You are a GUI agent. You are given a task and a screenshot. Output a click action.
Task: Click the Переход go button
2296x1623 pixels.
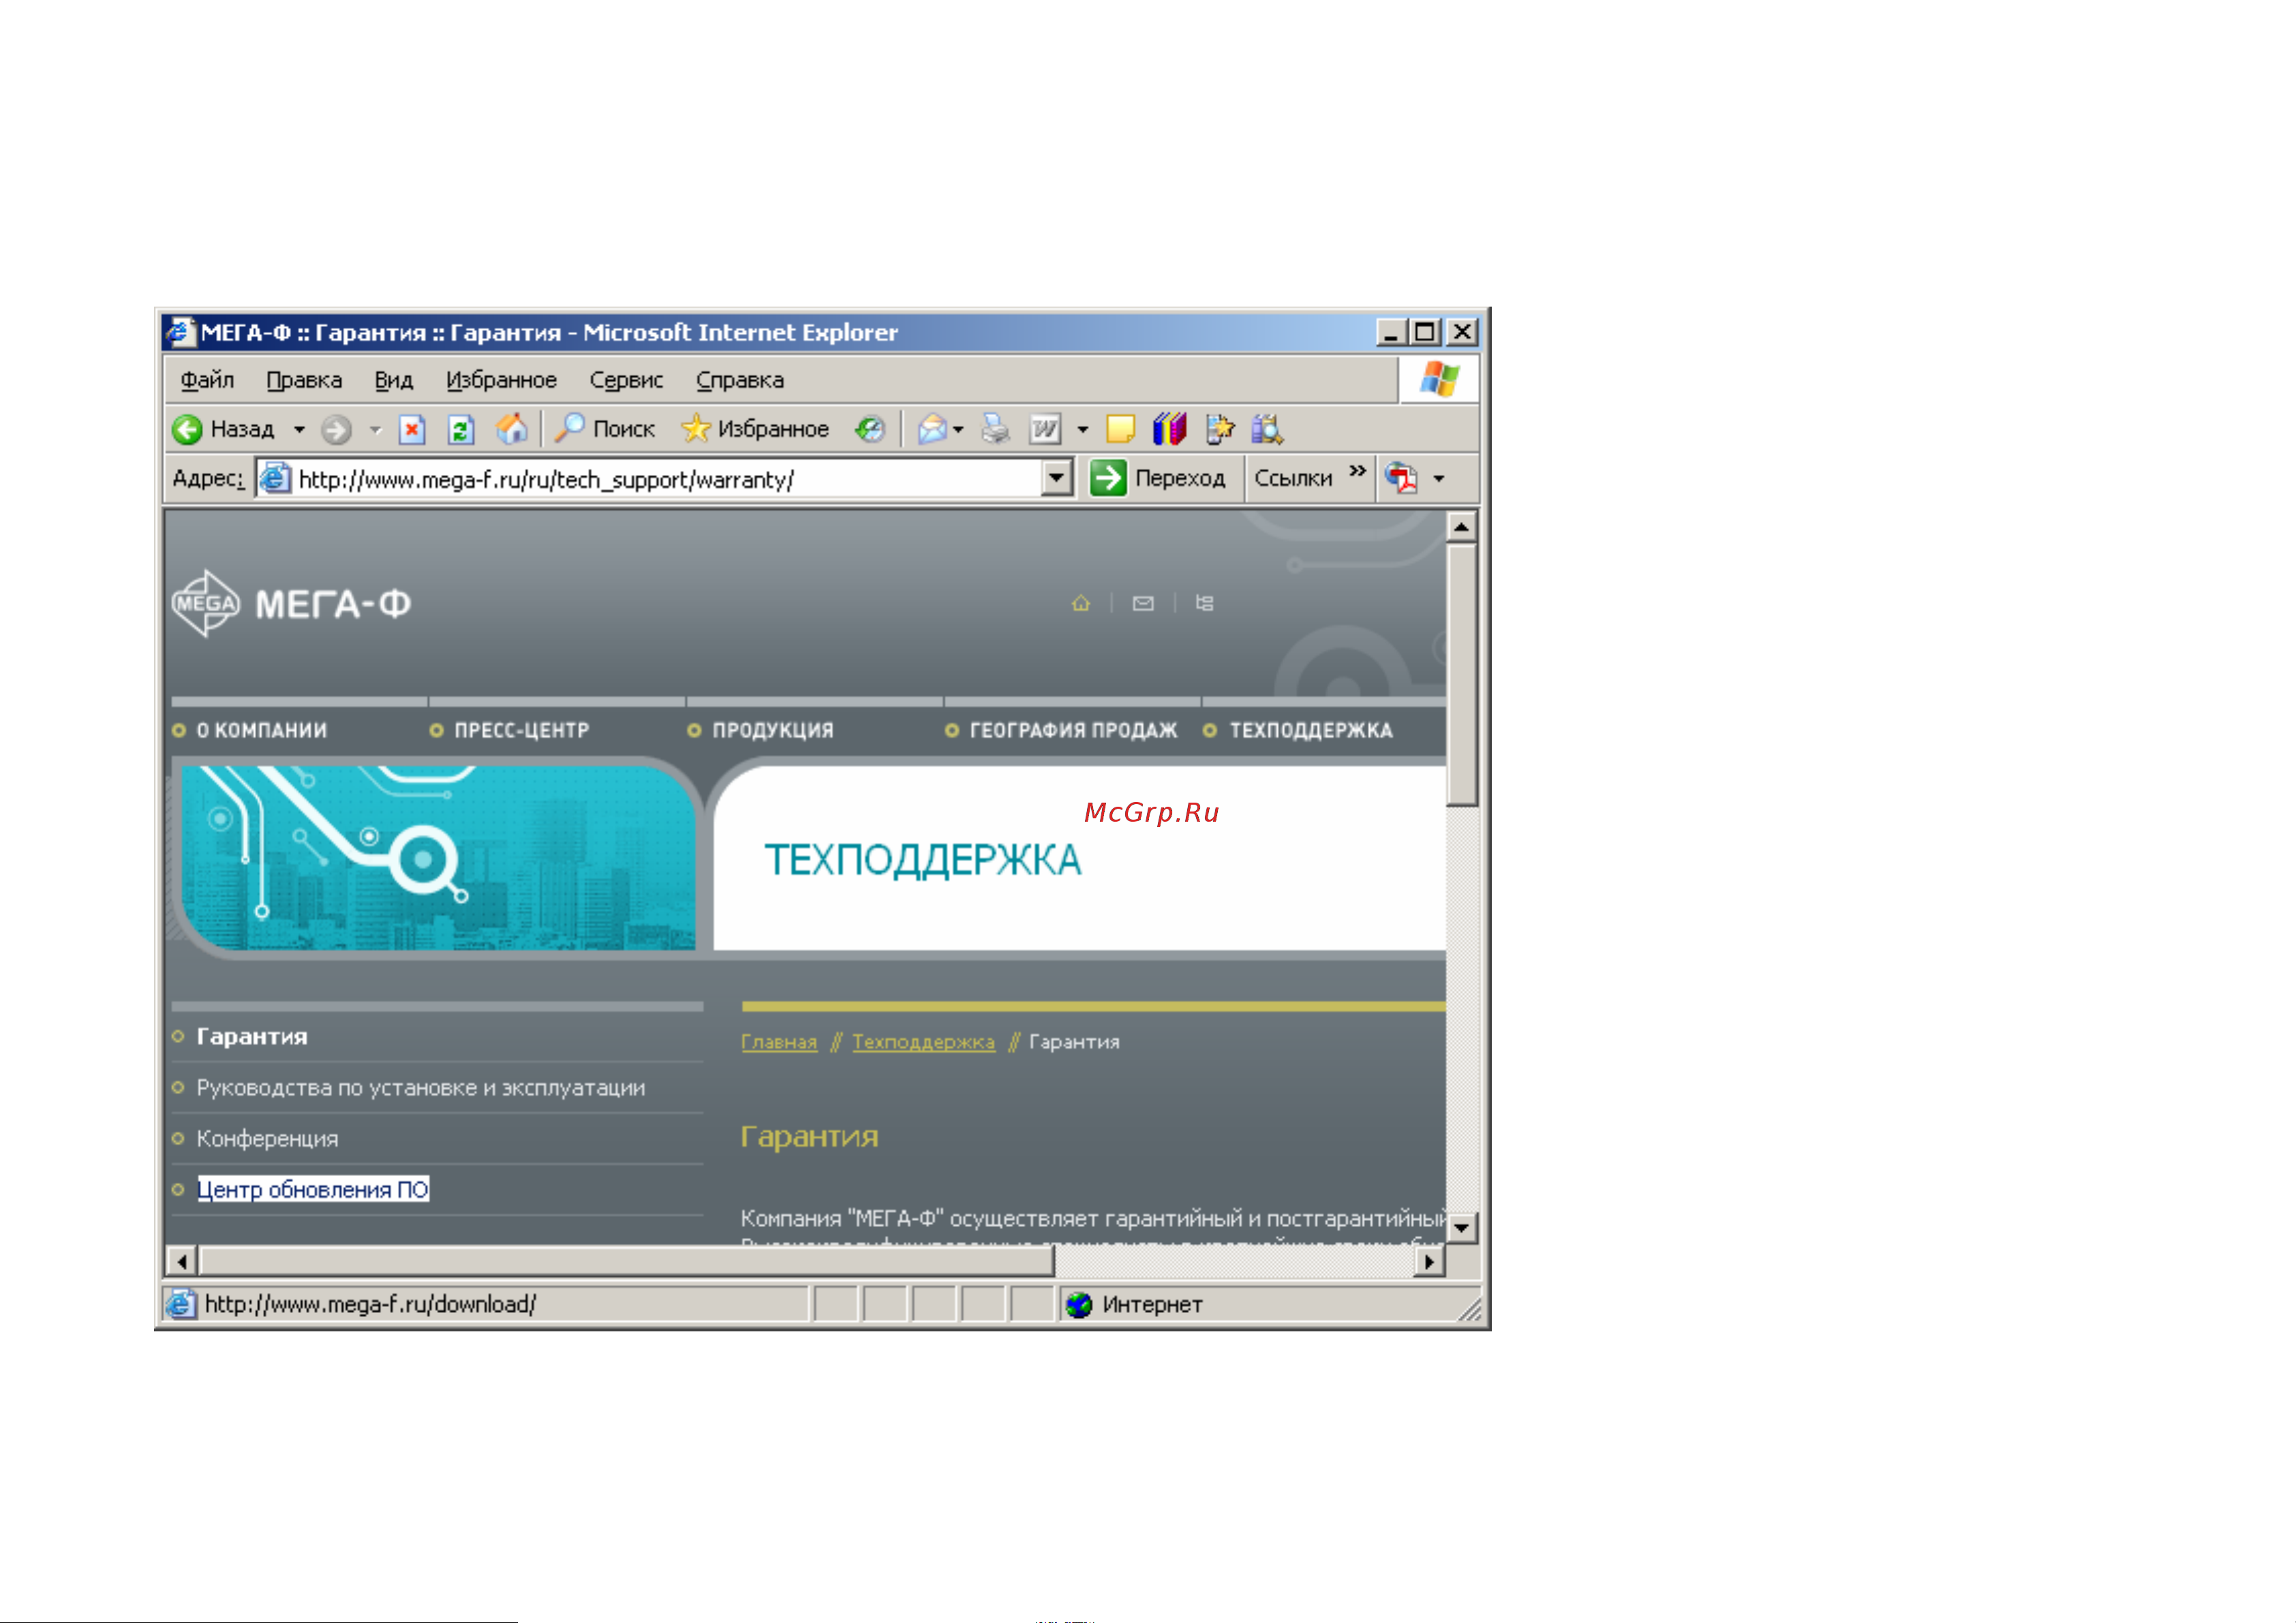(x=1158, y=478)
